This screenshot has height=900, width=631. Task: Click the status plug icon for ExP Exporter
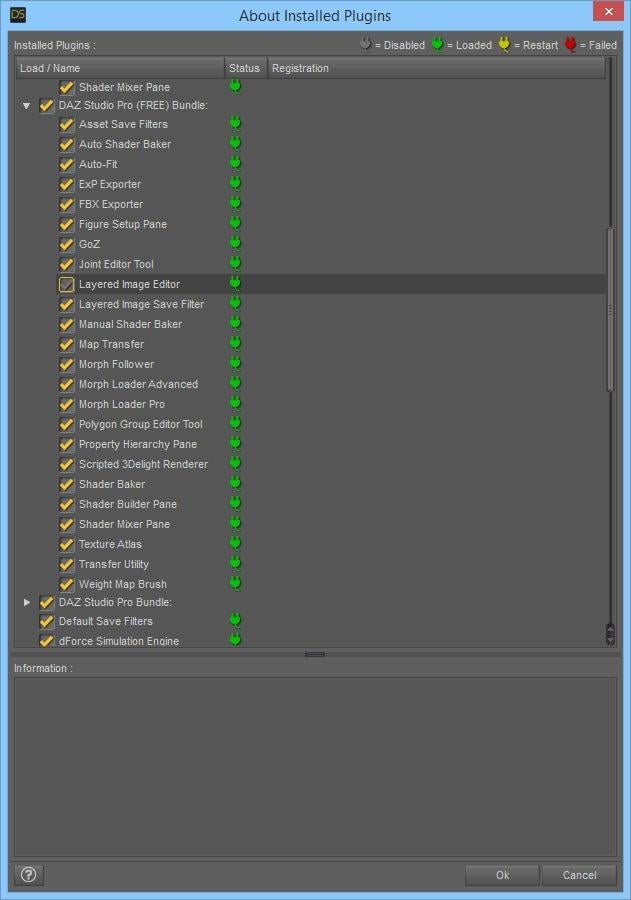[235, 184]
